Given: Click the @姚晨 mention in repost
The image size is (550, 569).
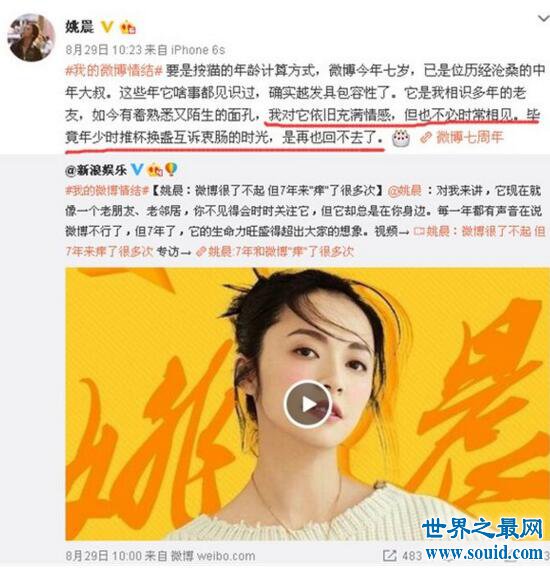Looking at the screenshot, I should coord(405,190).
